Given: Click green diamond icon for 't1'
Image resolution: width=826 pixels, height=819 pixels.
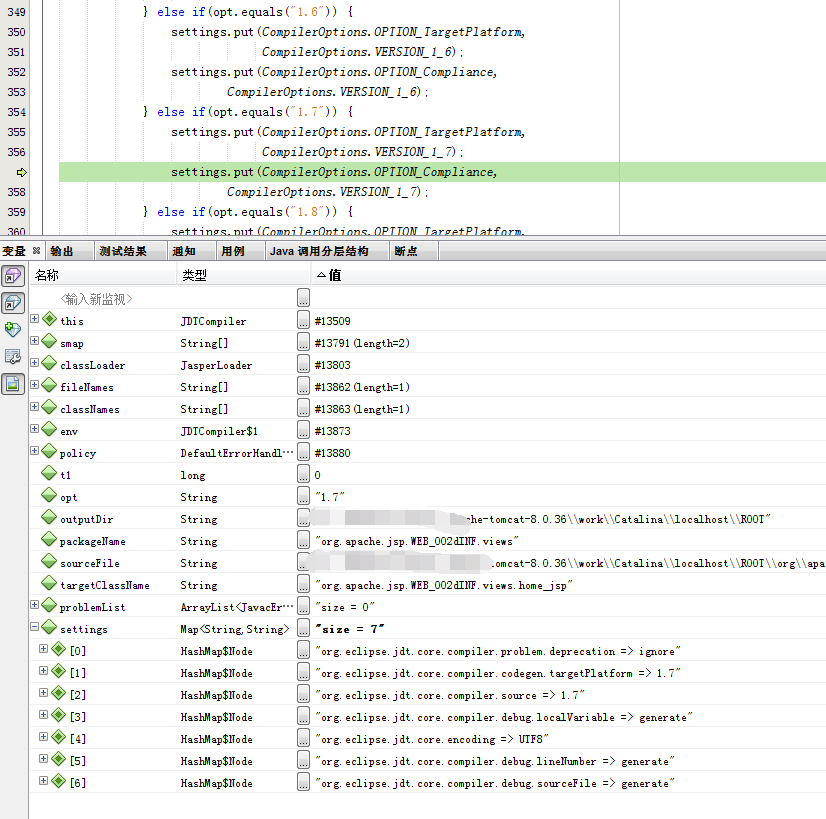Looking at the screenshot, I should pyautogui.click(x=50, y=473).
